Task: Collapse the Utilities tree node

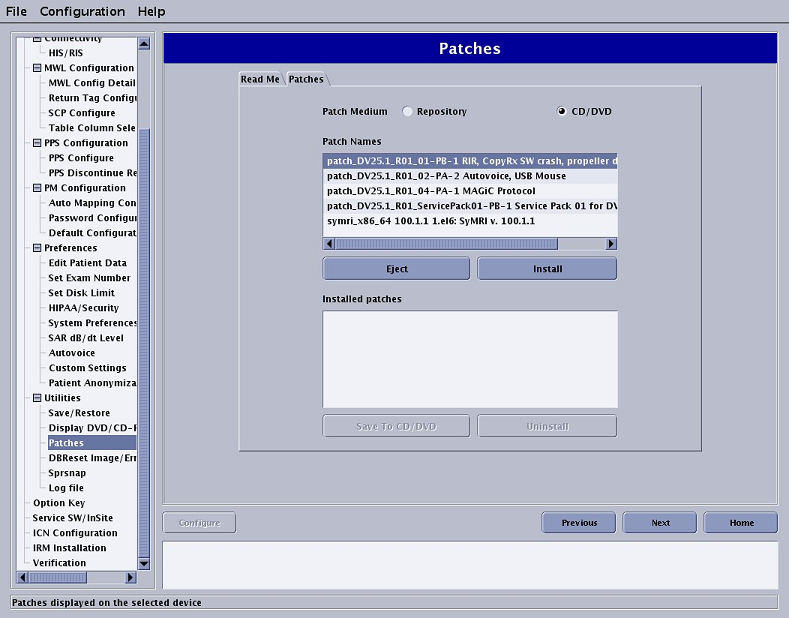Action: click(37, 398)
